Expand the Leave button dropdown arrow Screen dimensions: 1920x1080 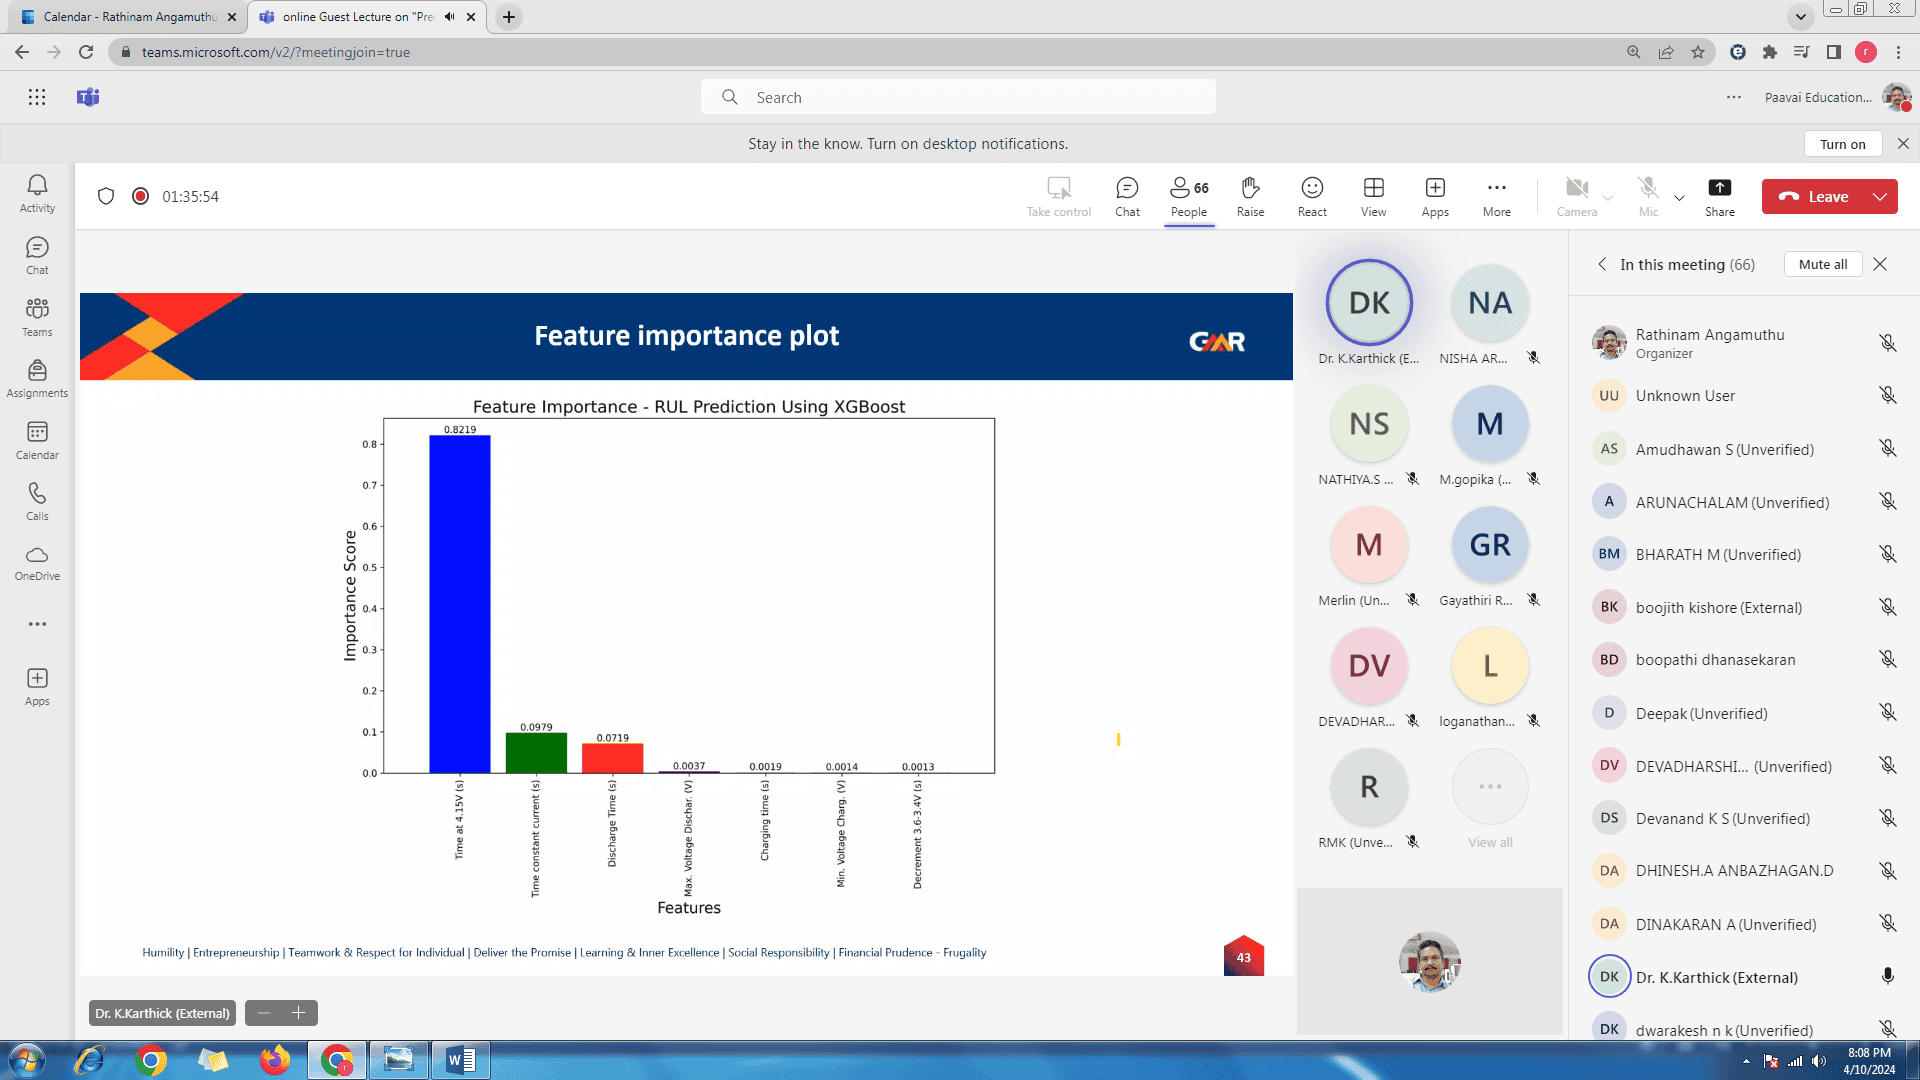(1880, 197)
